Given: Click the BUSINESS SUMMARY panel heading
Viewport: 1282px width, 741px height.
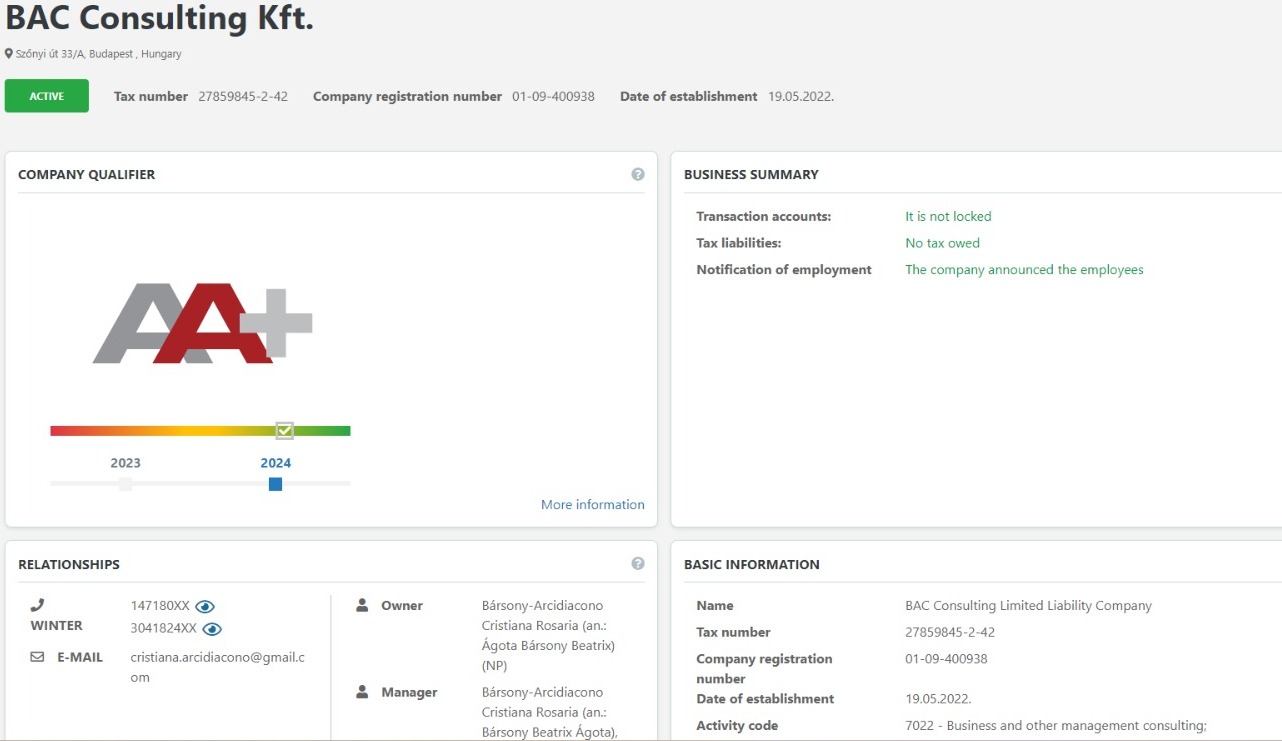Looking at the screenshot, I should [751, 175].
